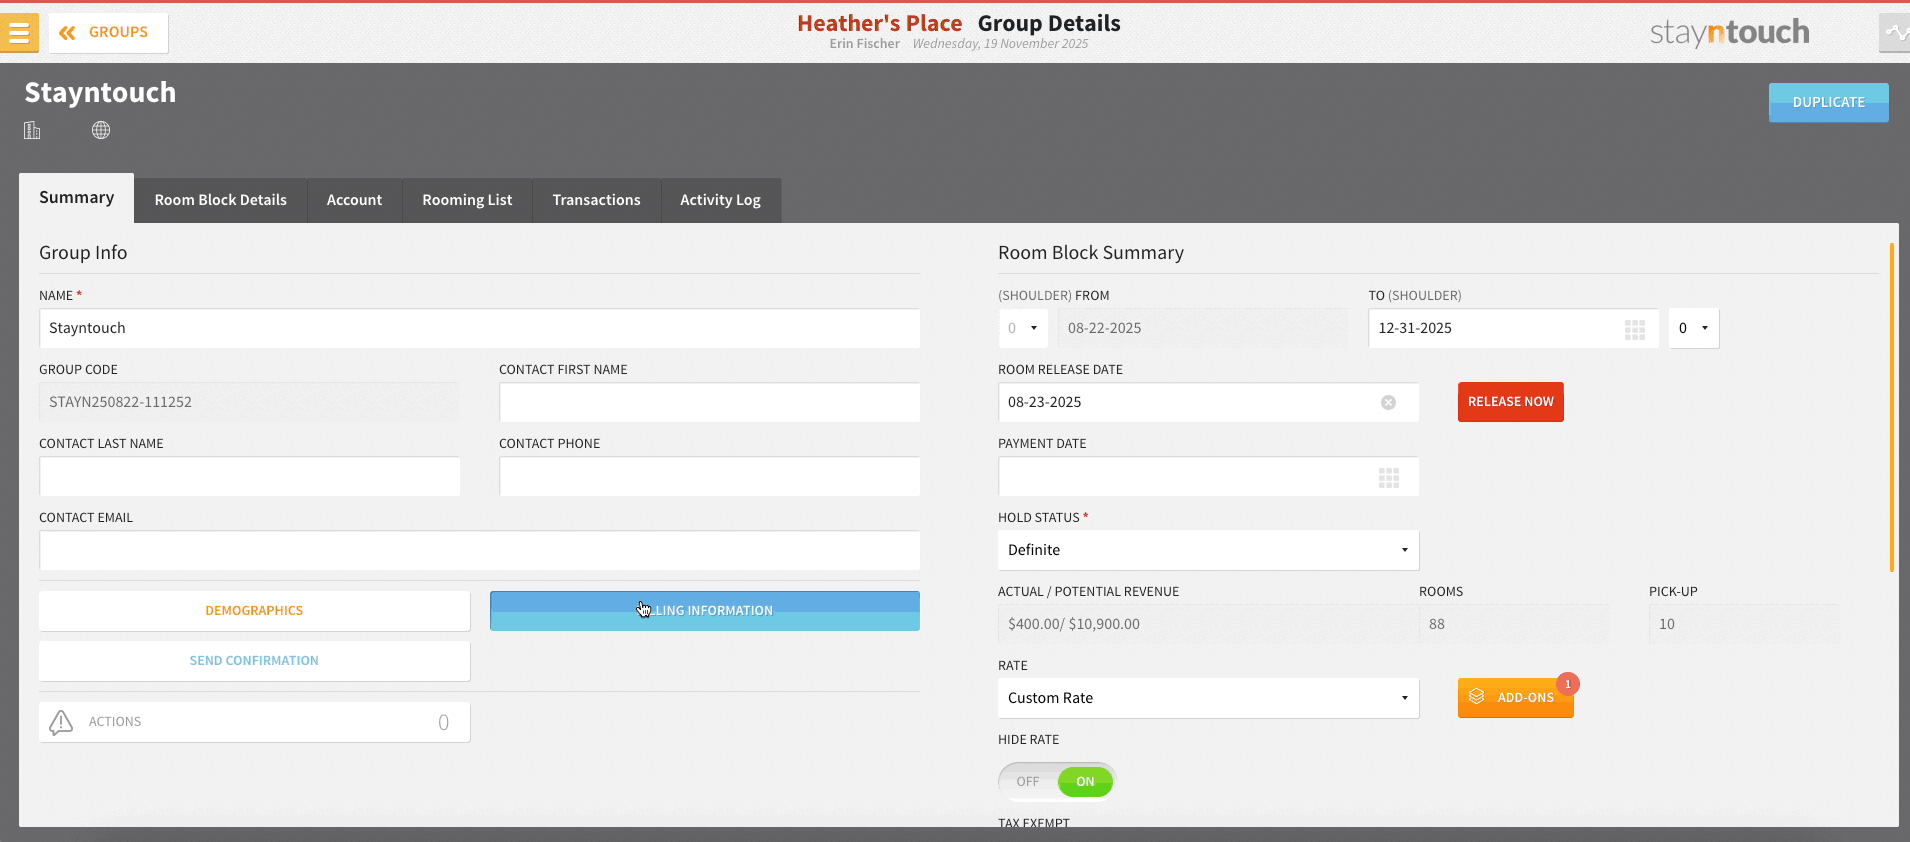Open Billing Information
The image size is (1910, 842).
pos(704,611)
